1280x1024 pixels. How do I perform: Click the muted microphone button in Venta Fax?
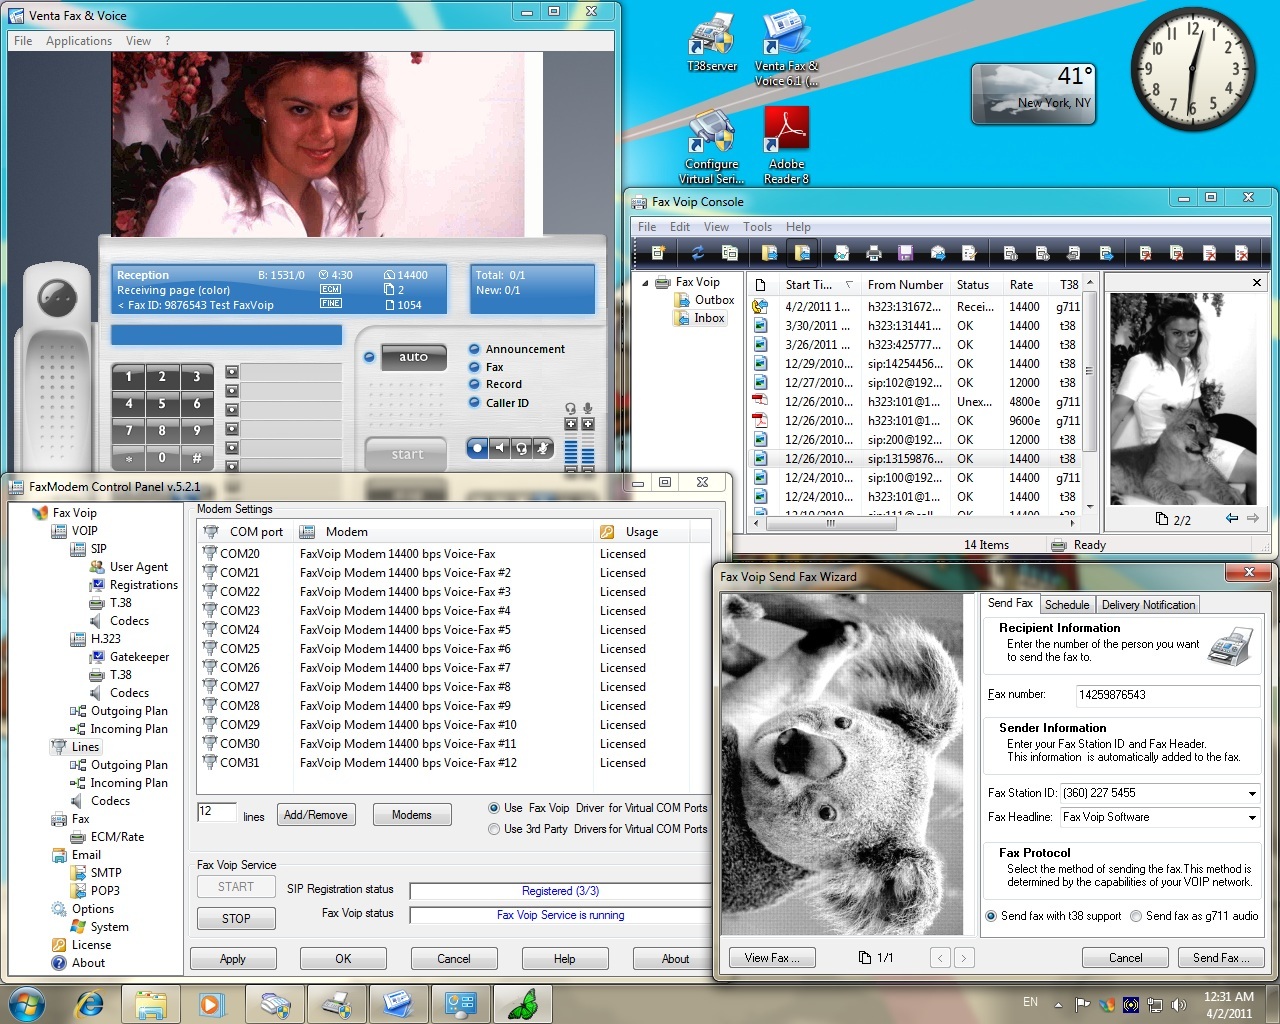[x=543, y=448]
